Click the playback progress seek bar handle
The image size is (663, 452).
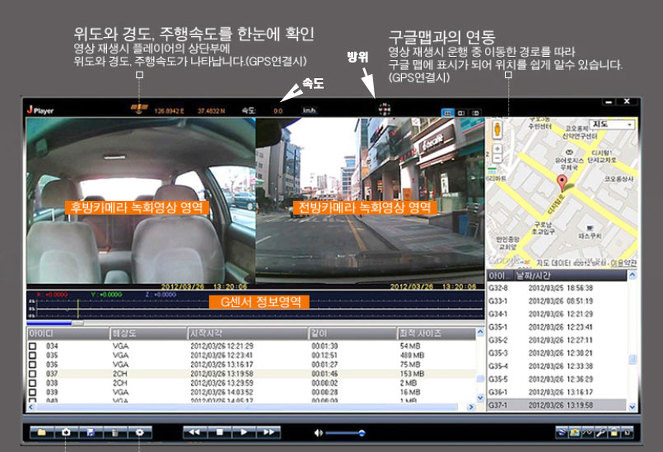(x=77, y=323)
